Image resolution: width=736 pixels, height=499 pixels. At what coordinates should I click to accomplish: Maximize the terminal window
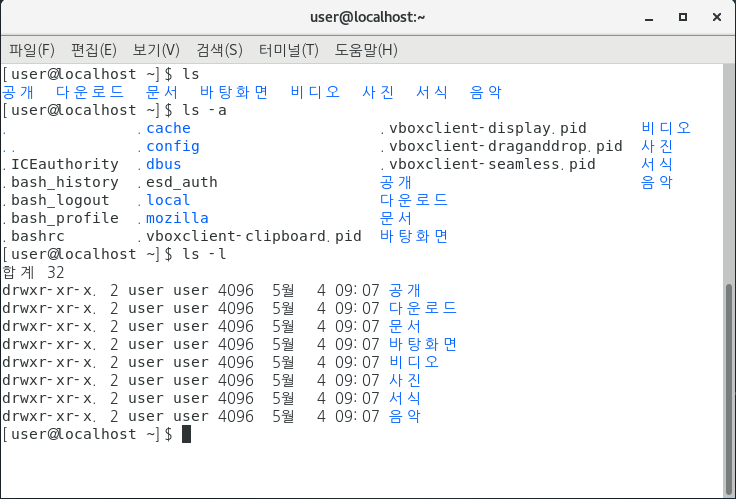coord(683,17)
